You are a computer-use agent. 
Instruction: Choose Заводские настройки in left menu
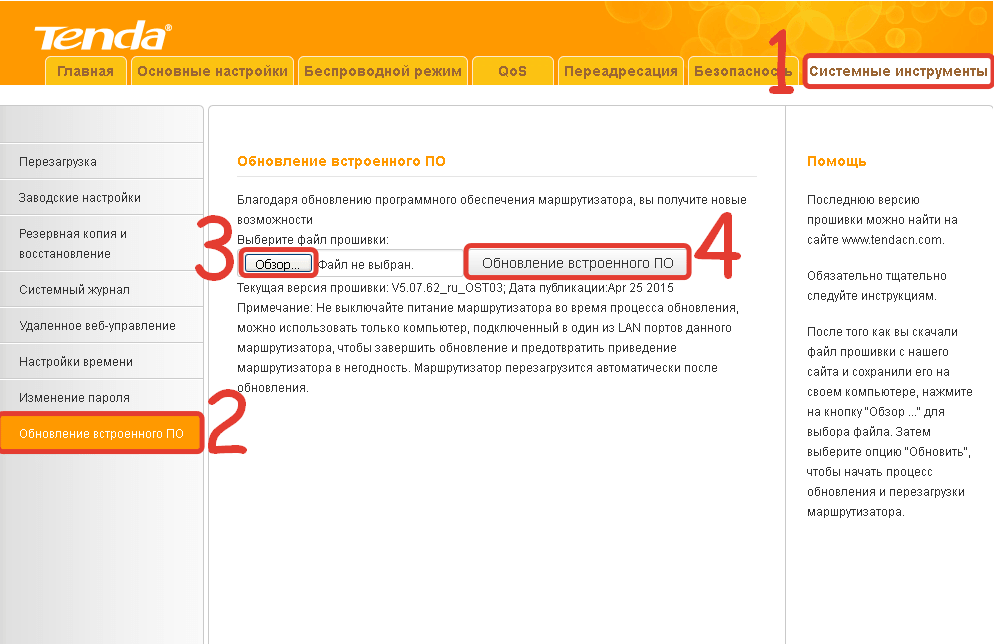(x=80, y=198)
